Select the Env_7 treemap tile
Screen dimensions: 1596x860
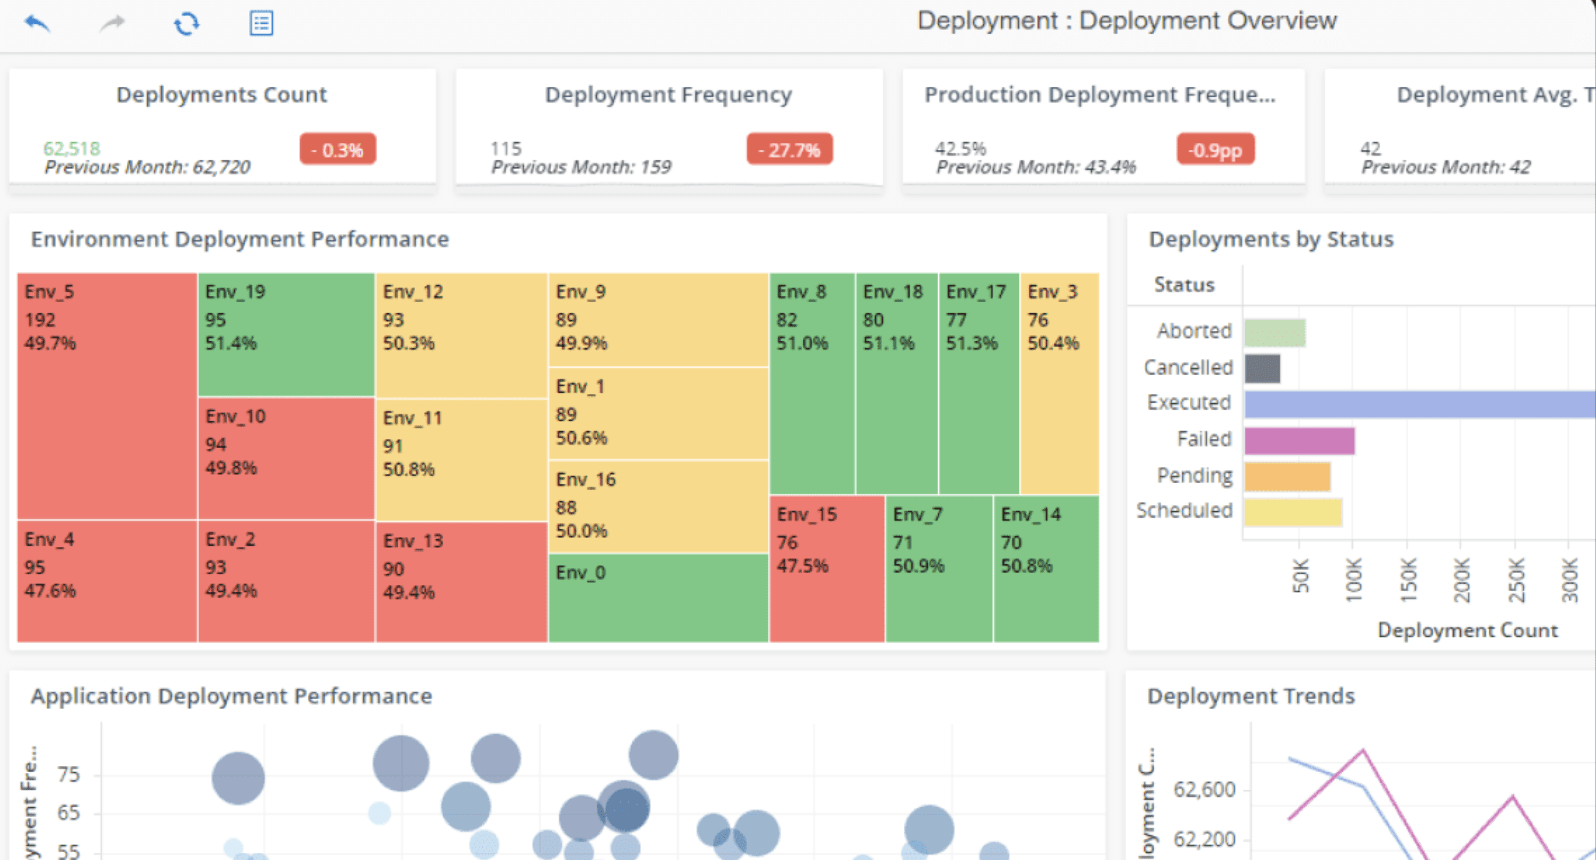click(939, 569)
